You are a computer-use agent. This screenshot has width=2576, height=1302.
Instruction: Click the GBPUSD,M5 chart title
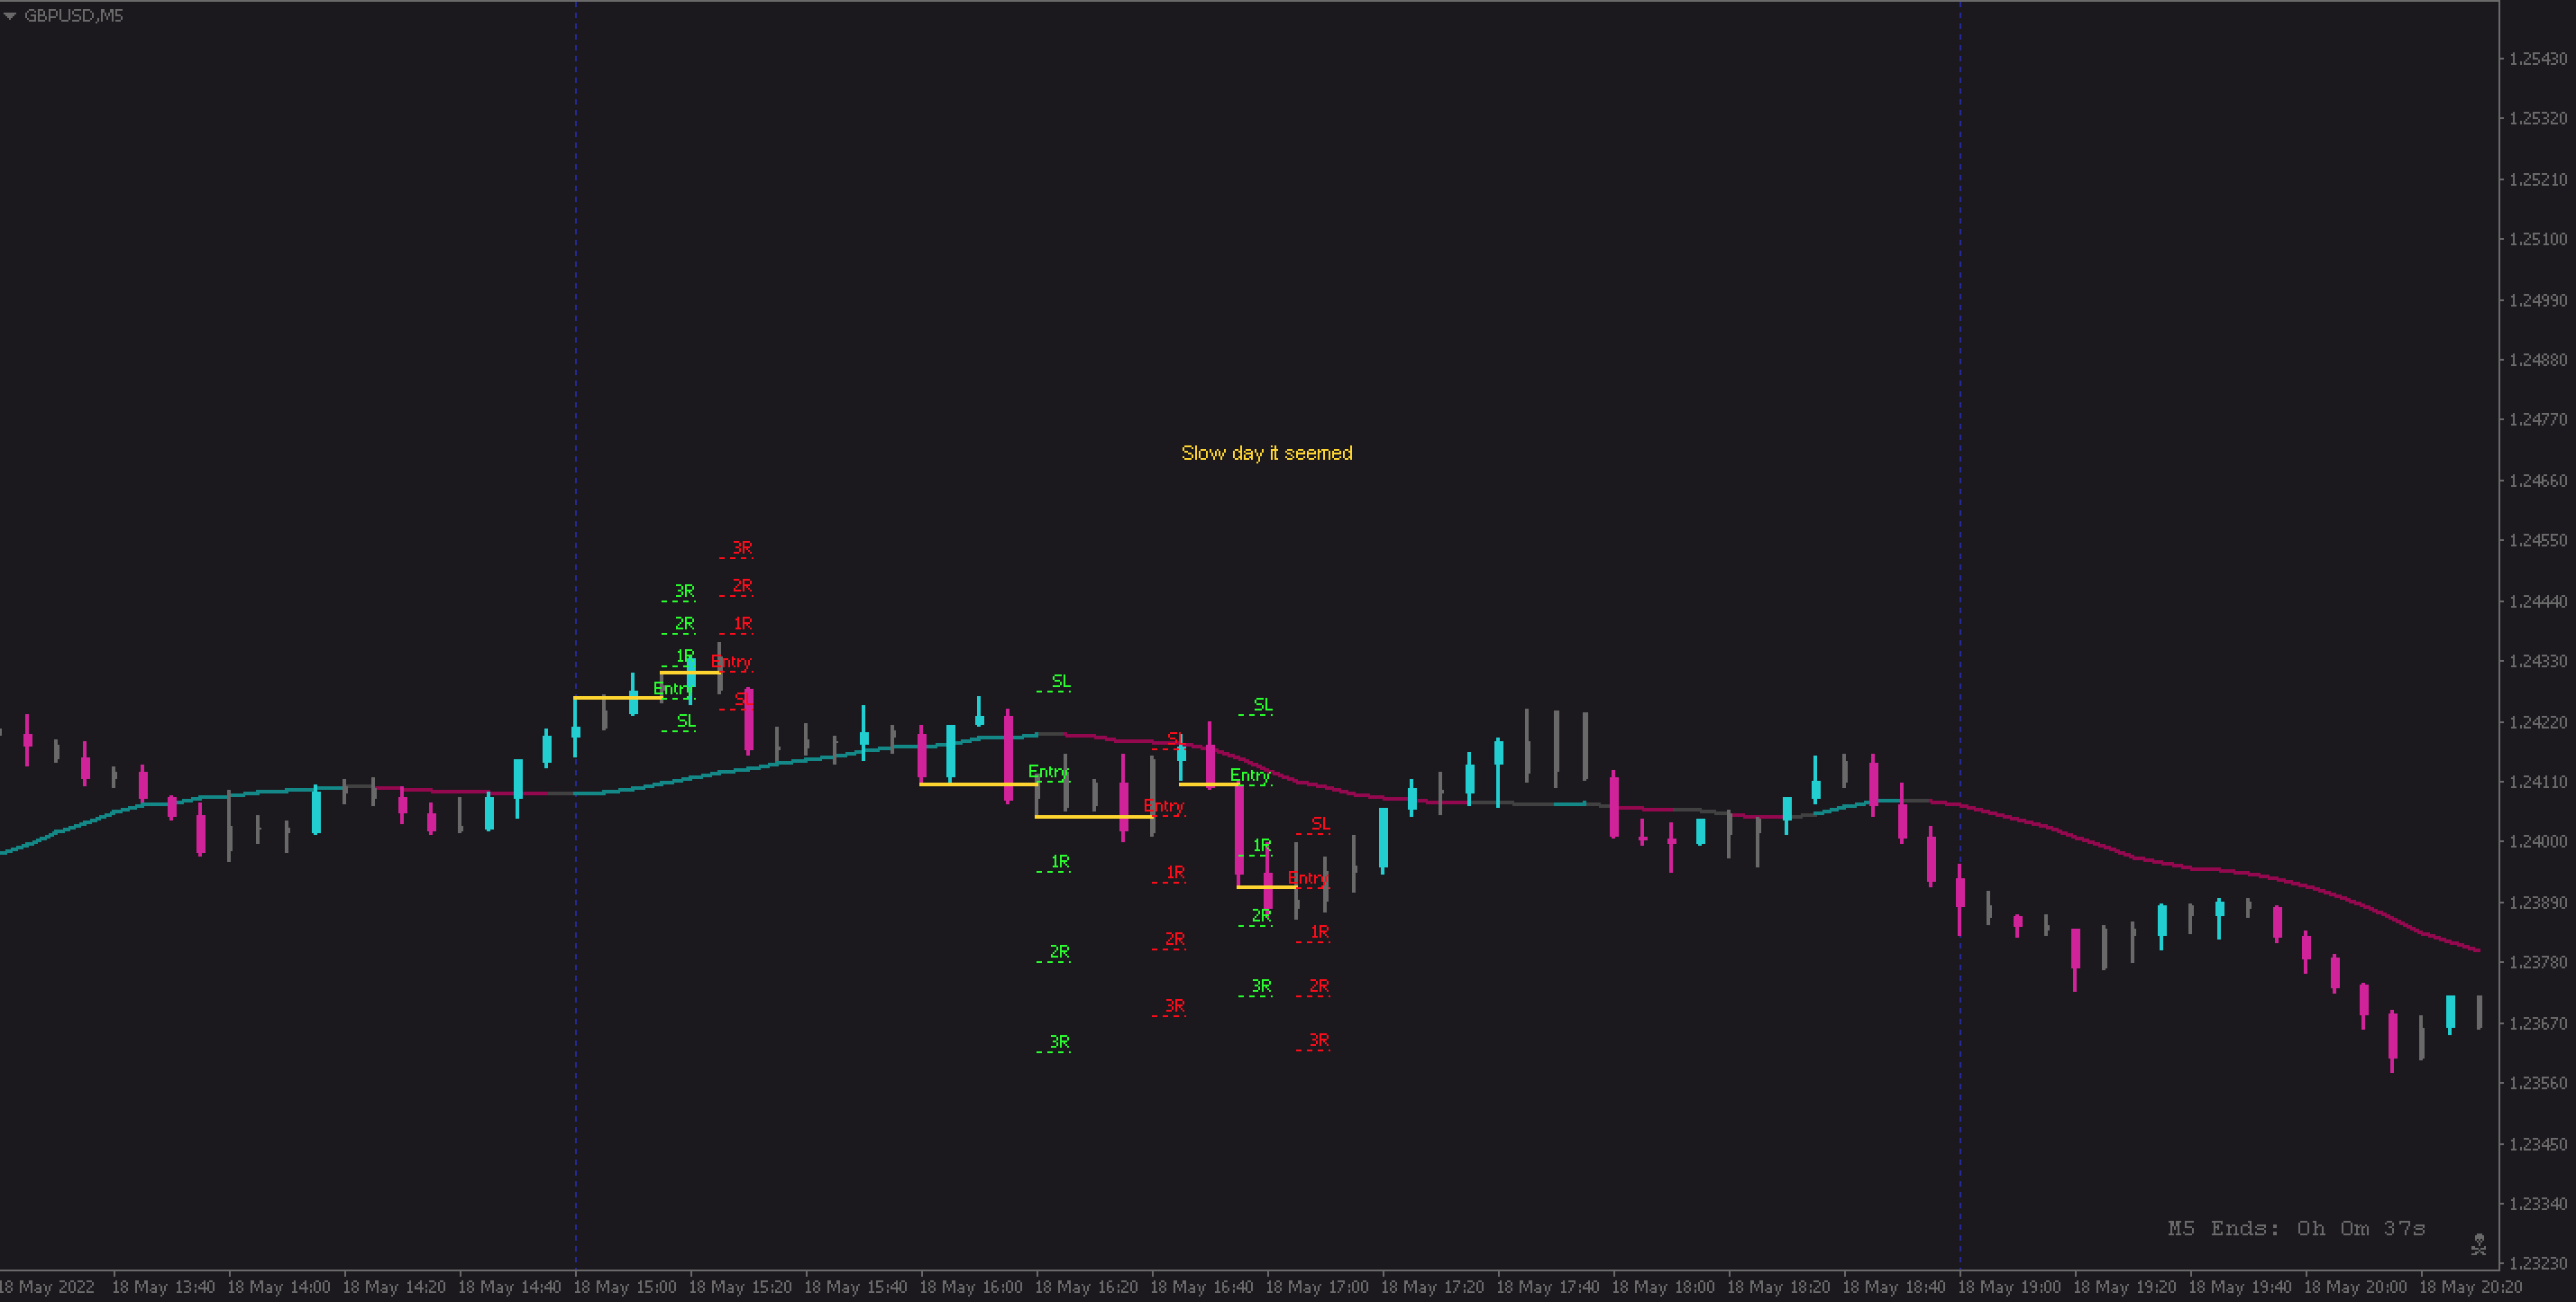pos(74,16)
